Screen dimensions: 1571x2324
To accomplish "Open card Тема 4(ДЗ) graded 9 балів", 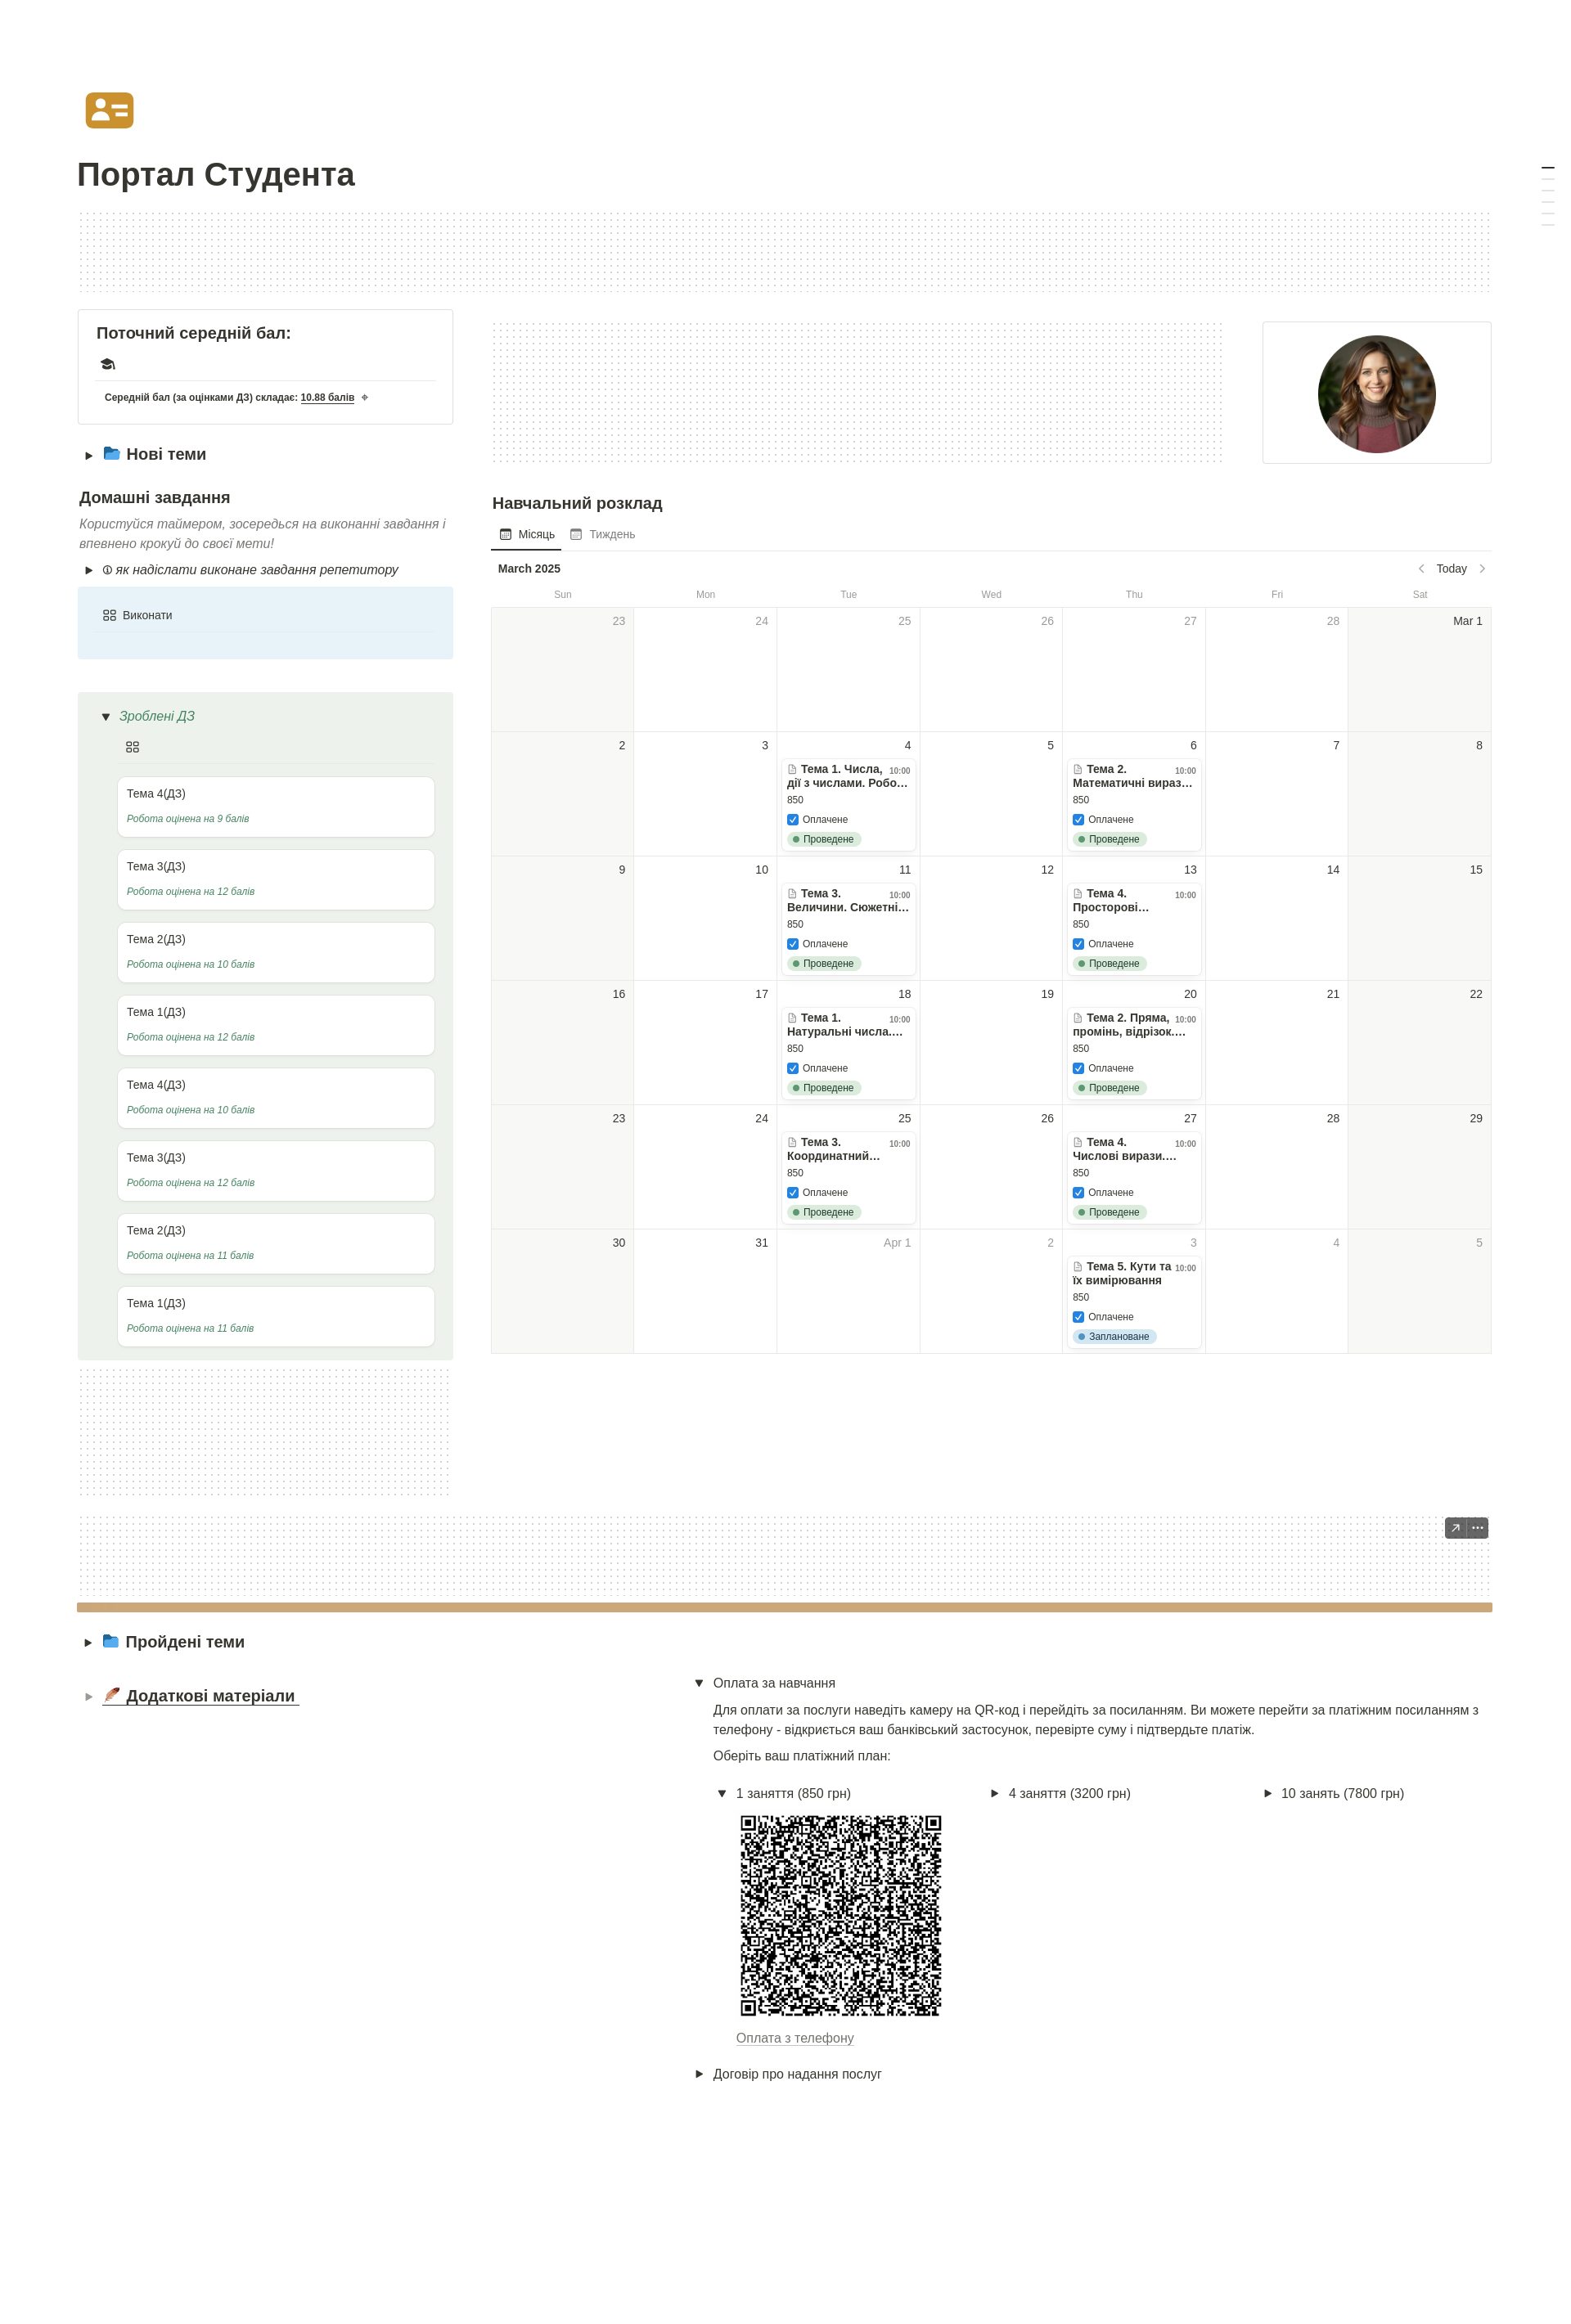I will click(276, 806).
